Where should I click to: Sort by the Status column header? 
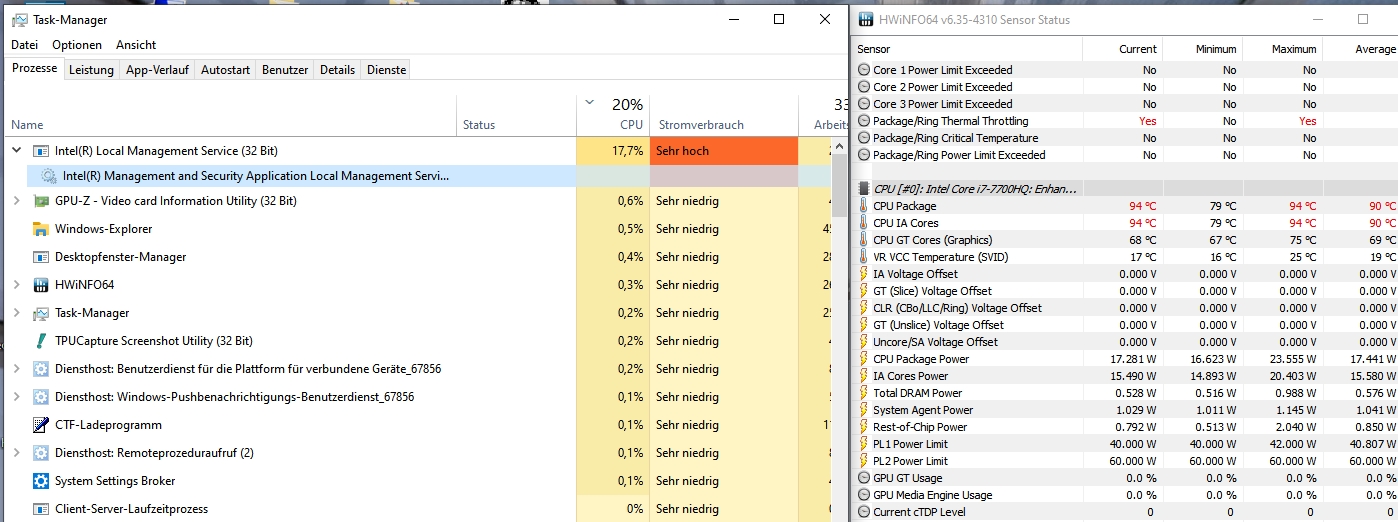[516, 116]
